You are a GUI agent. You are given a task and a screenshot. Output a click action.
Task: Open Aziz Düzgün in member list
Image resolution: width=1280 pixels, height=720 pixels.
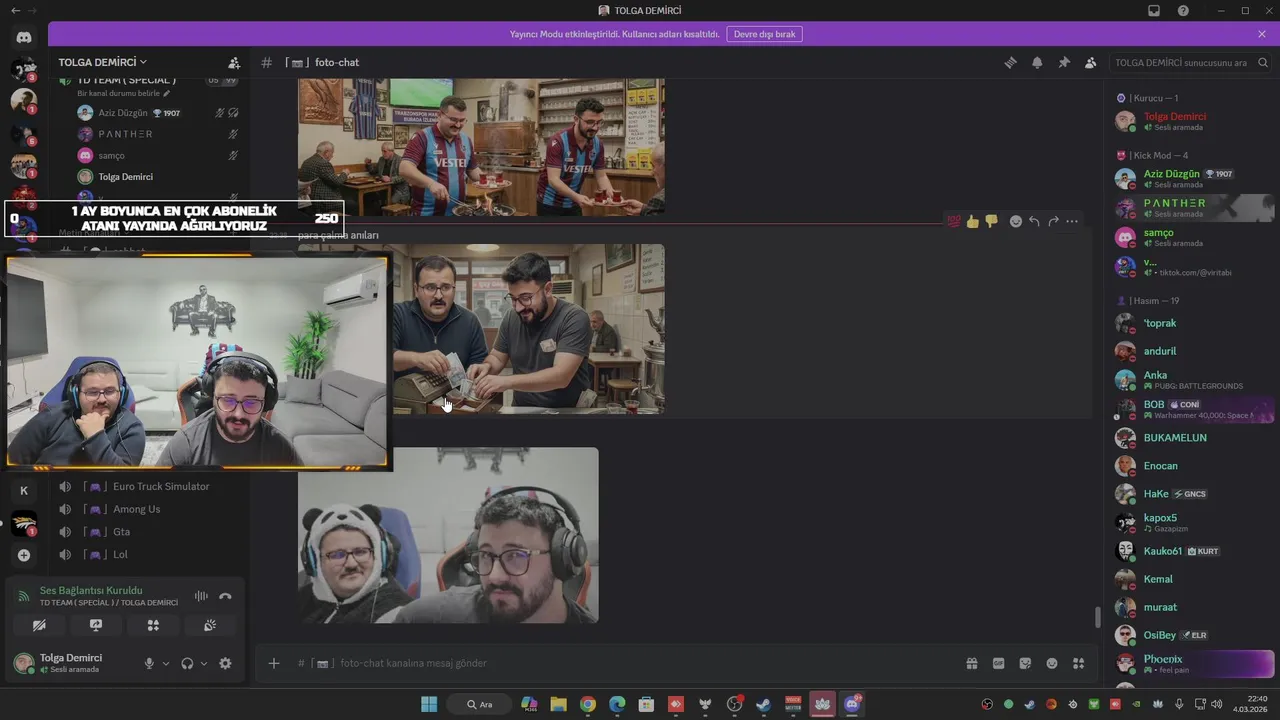tap(1190, 178)
